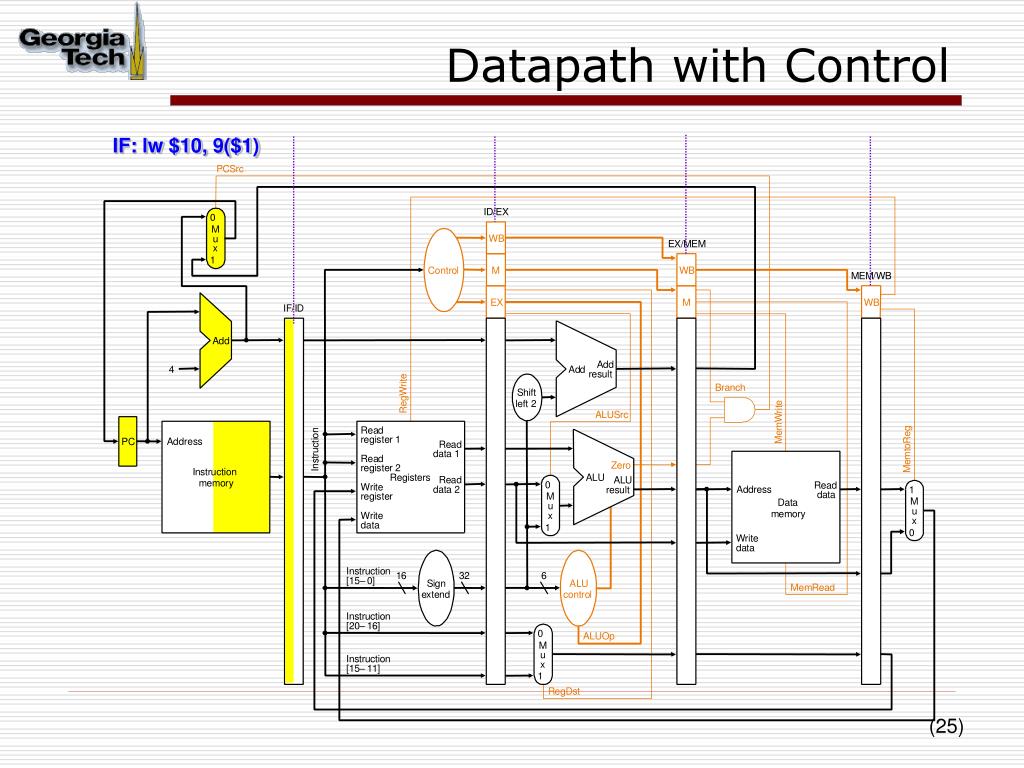This screenshot has width=1024, height=768.
Task: Click the MemRead signal label
Action: click(812, 587)
